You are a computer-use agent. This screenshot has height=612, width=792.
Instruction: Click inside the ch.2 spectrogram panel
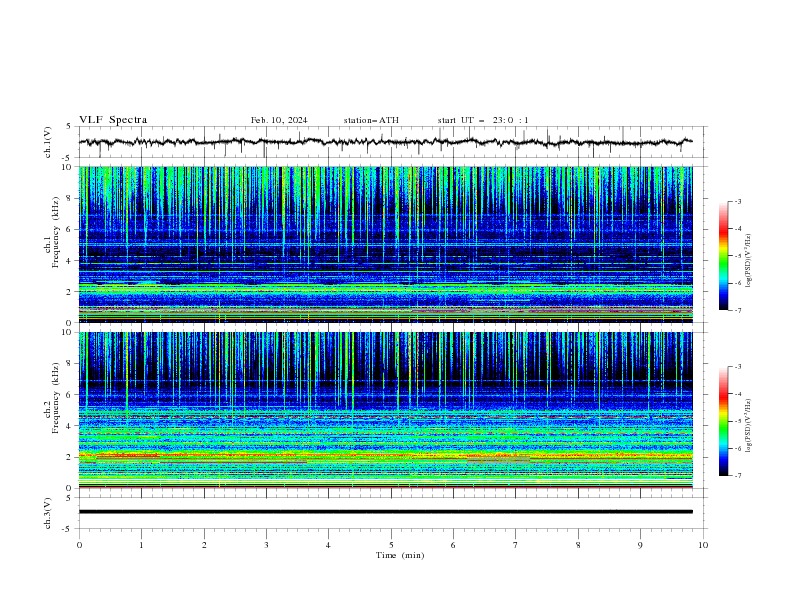[x=385, y=410]
